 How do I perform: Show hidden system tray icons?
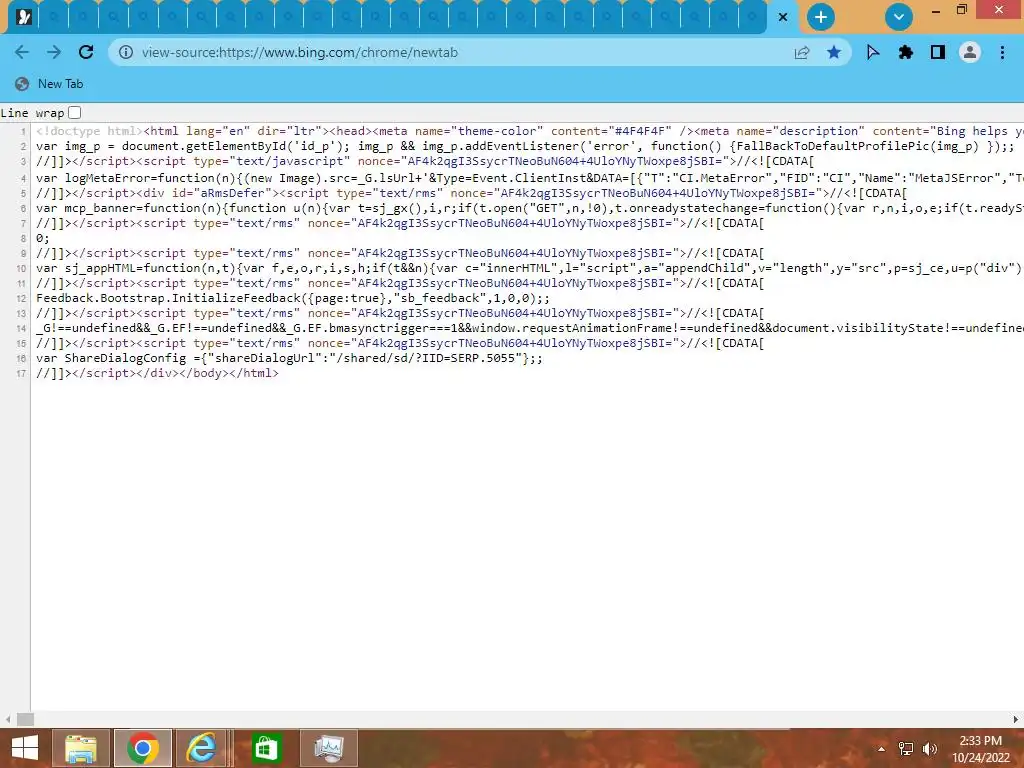[x=881, y=749]
